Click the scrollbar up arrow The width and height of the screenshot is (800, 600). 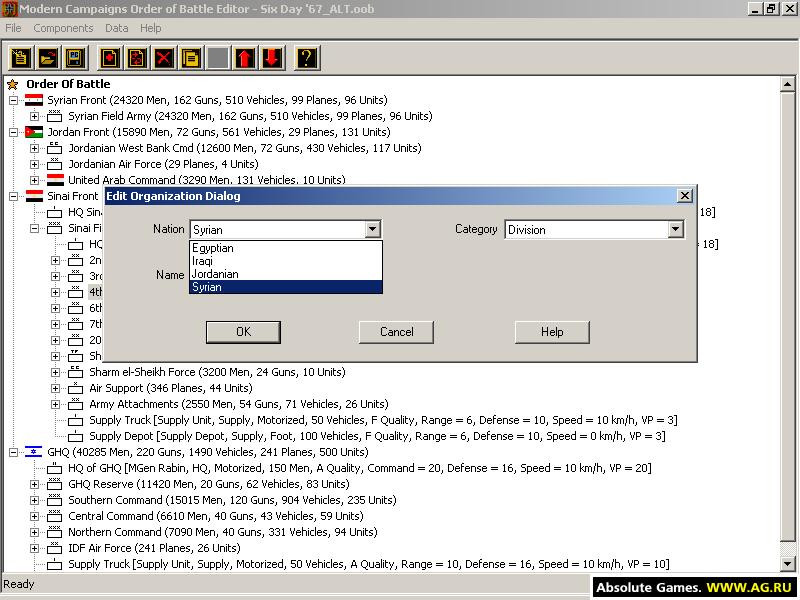tap(787, 84)
